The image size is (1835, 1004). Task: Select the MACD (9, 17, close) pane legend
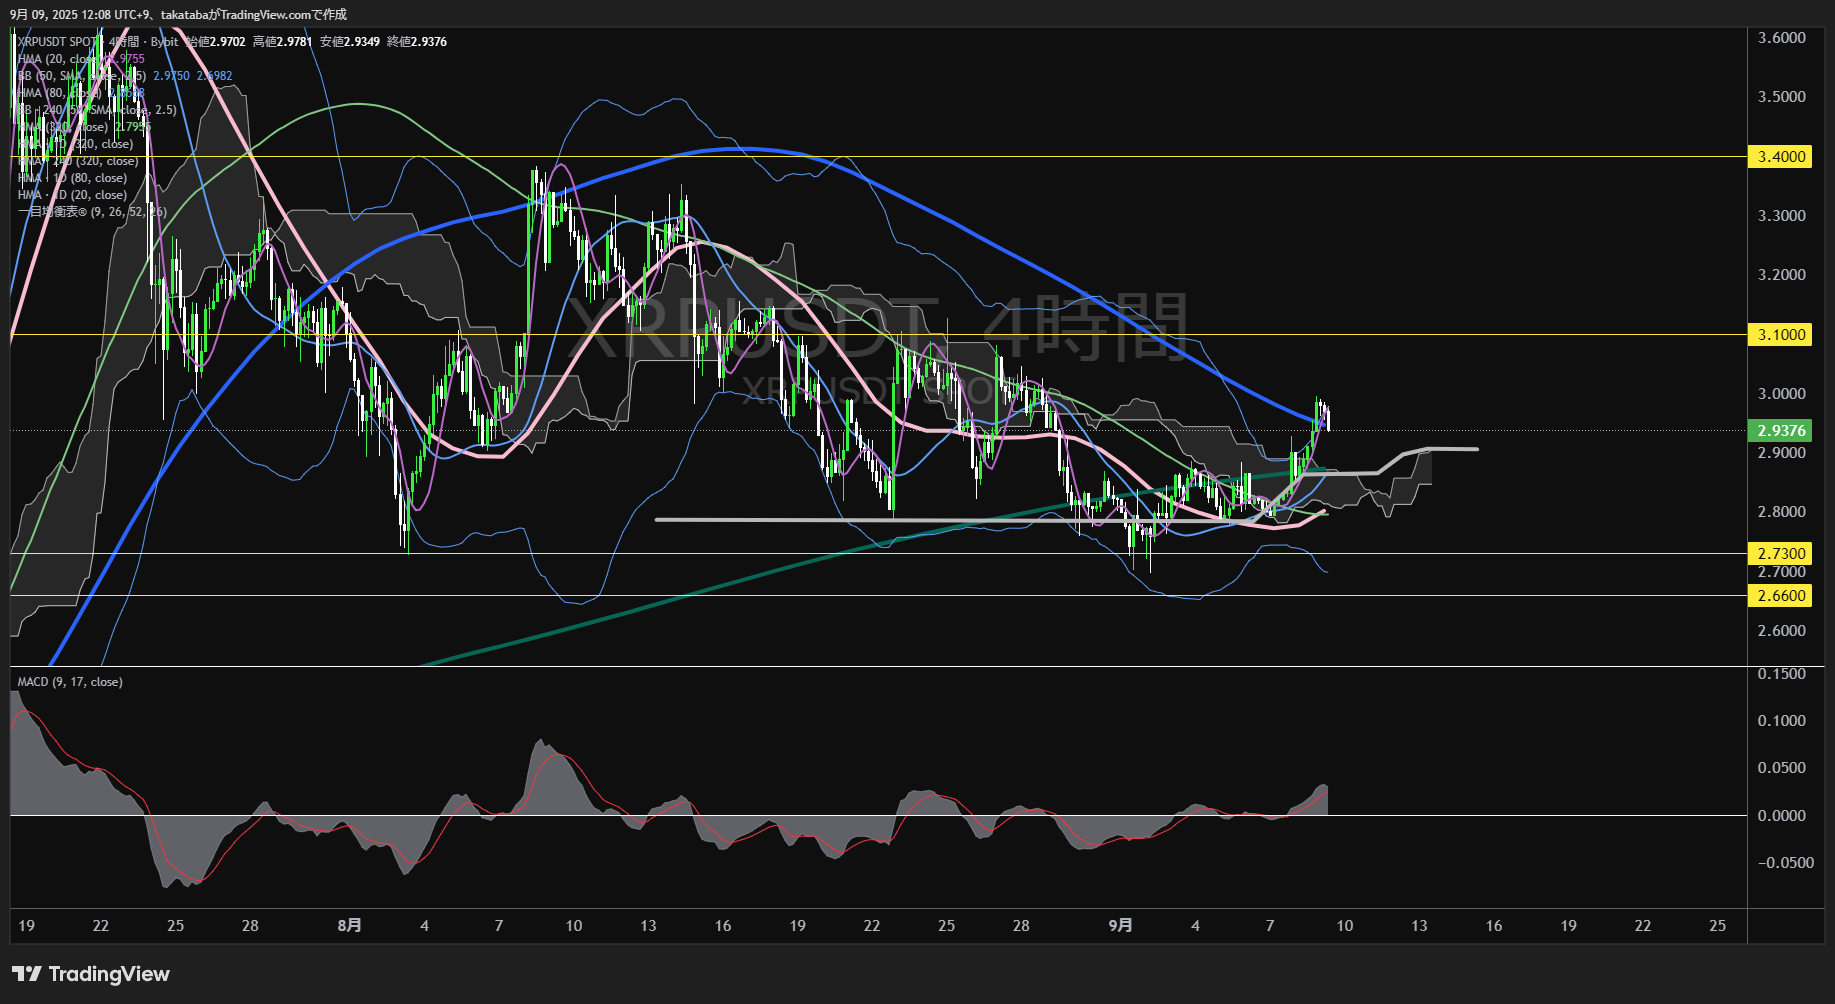click(x=70, y=682)
